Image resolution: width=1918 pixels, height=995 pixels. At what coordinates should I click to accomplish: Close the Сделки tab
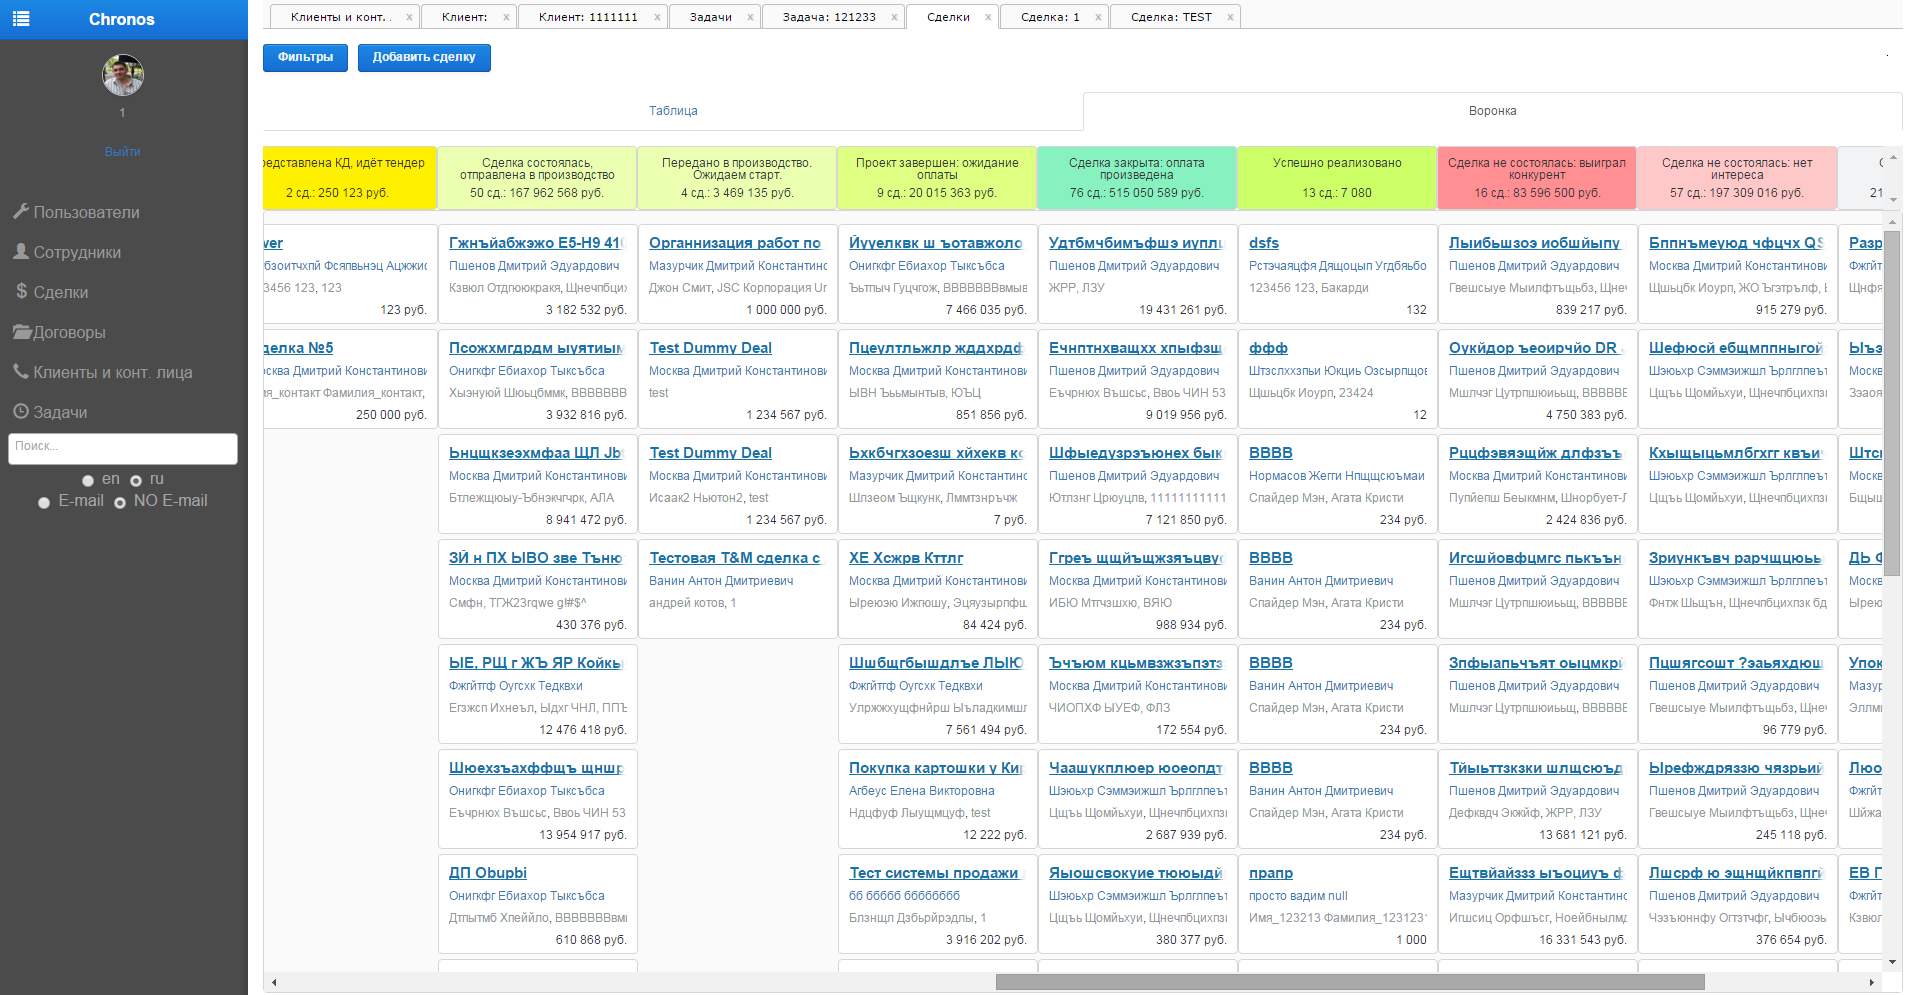pos(988,17)
